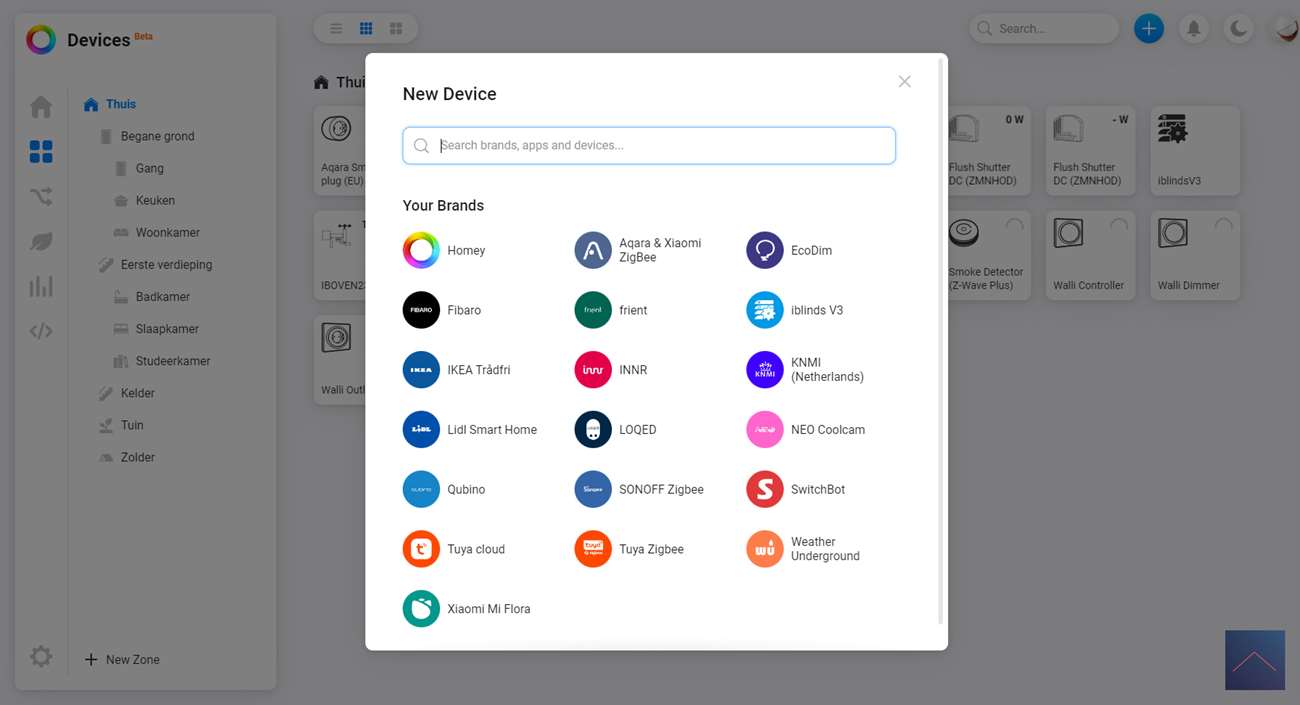Viewport: 1300px width, 705px height.
Task: Open Settings from the gear icon
Action: point(41,656)
